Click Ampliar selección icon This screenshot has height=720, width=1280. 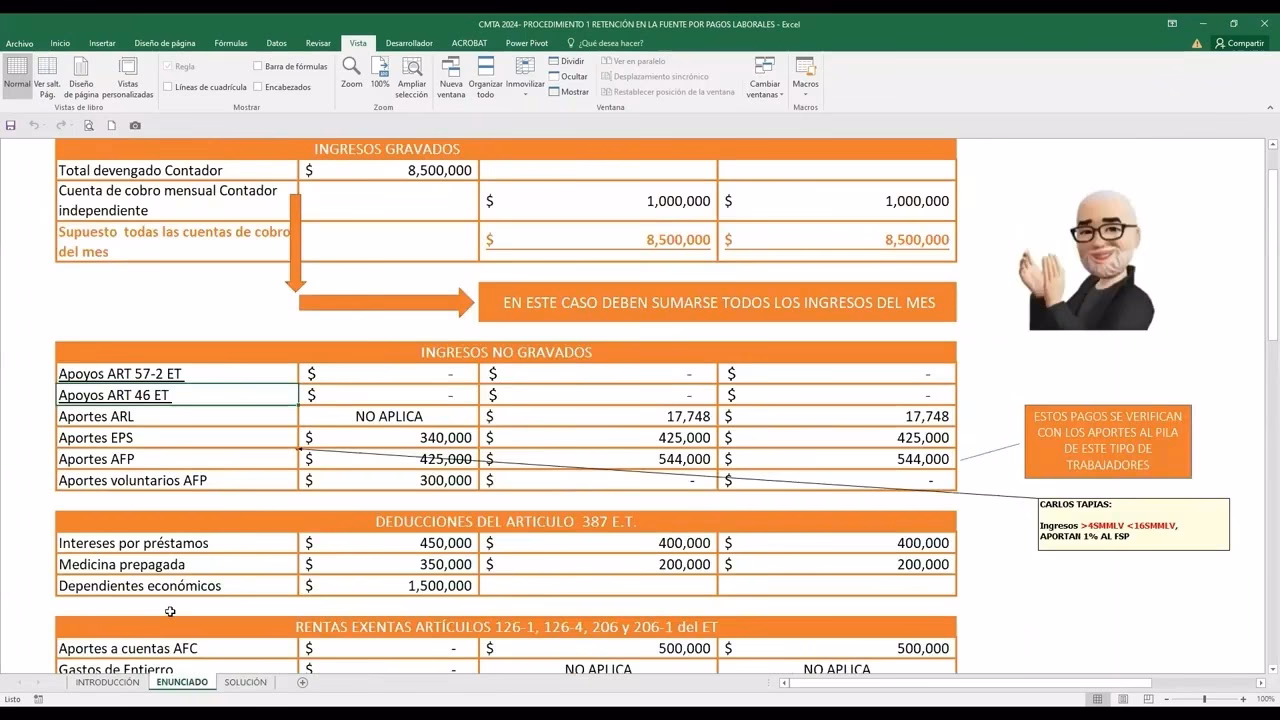(412, 67)
